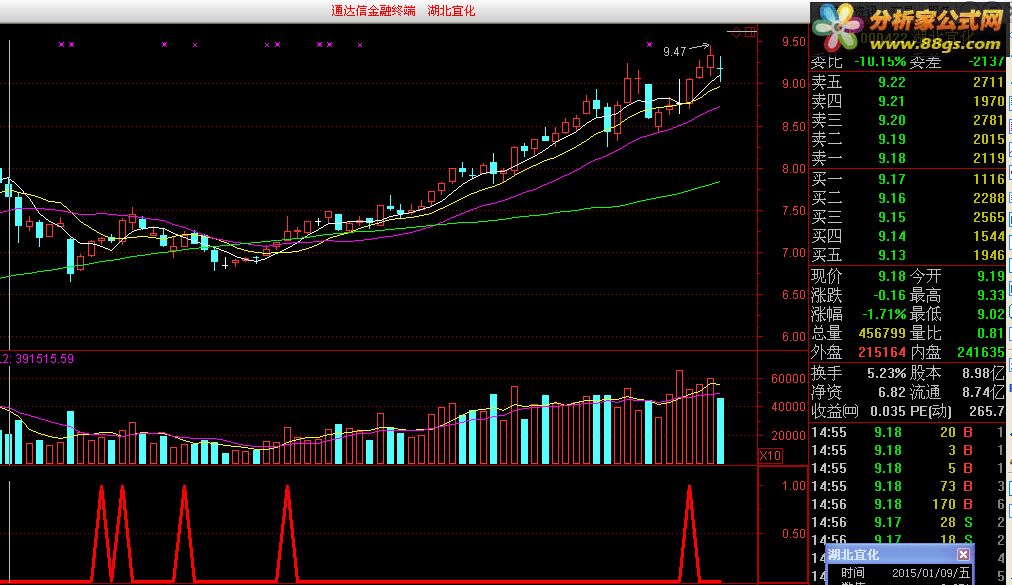Screen dimensions: 1012x585
Task: Click the 量比 value 0.81
Action: 991,334
